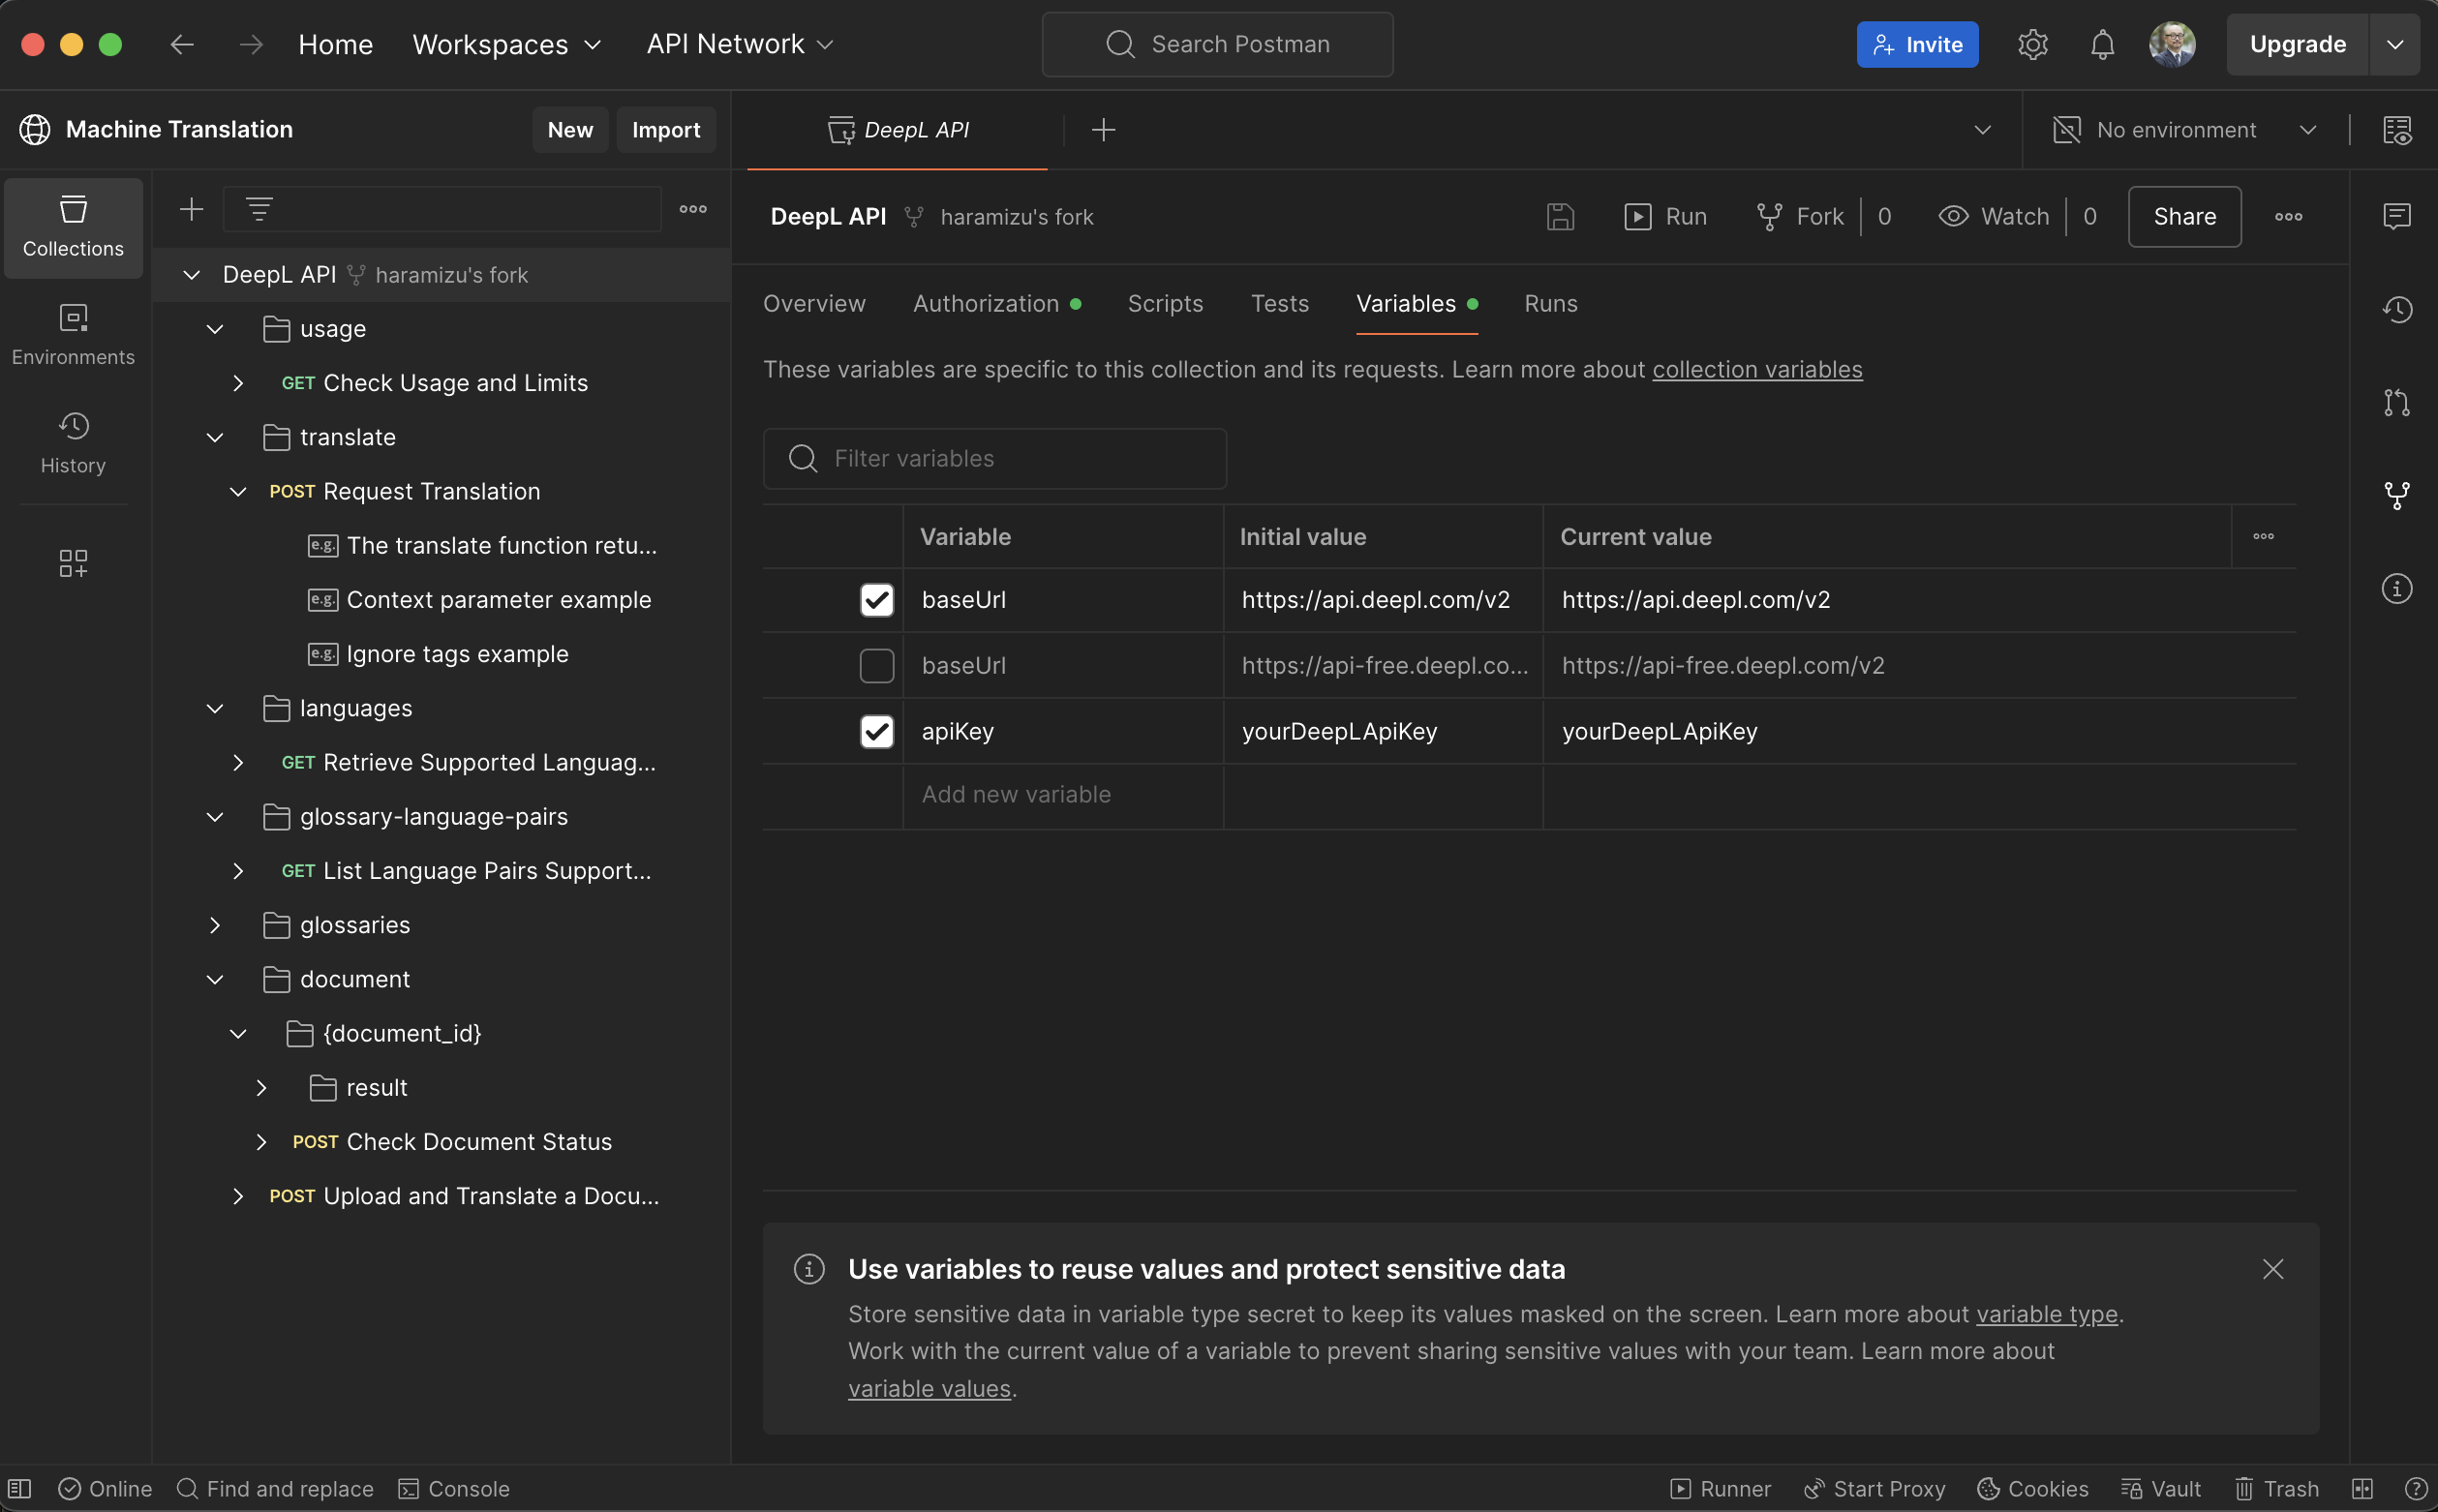Click the Add new variable cell

coord(1062,795)
